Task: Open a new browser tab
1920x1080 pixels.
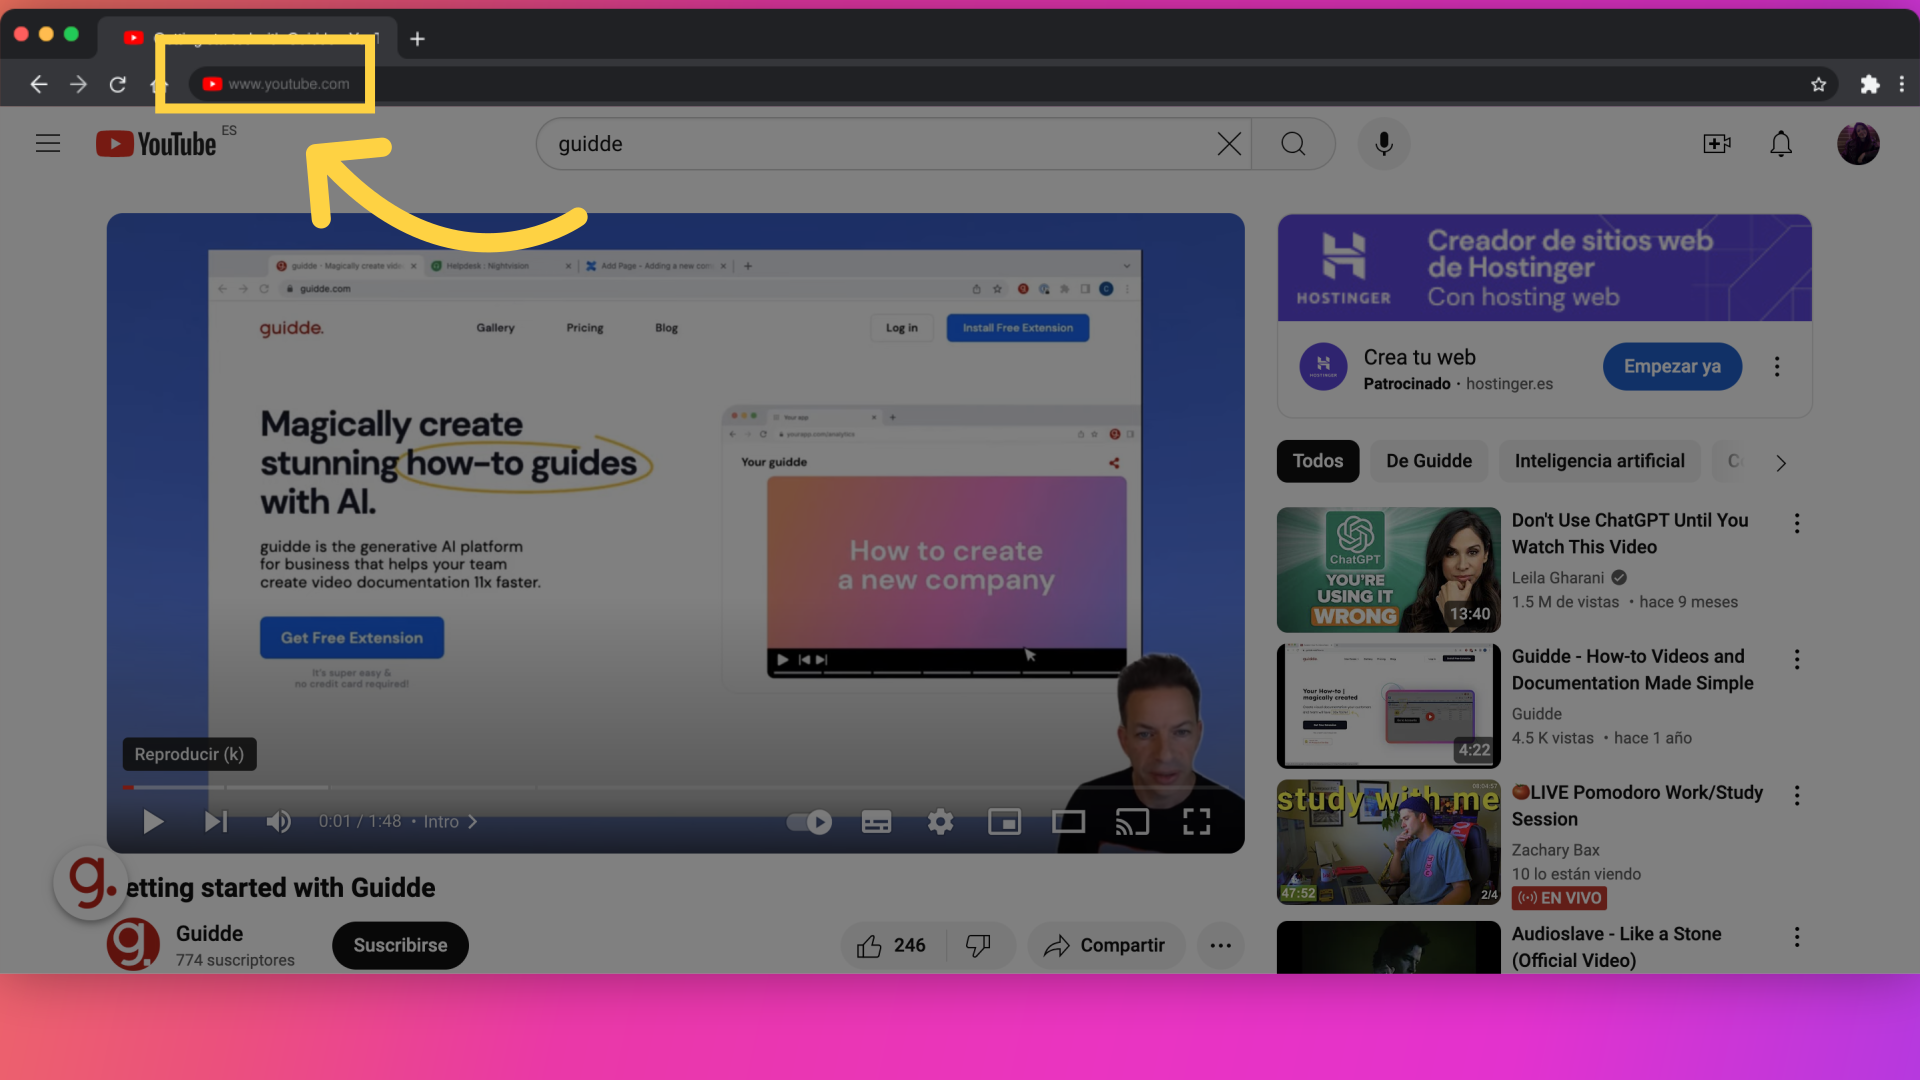Action: [x=418, y=39]
